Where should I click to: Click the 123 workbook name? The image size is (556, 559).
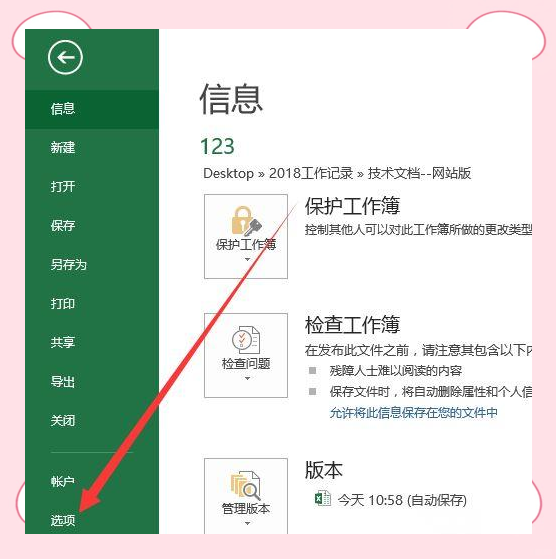[217, 147]
